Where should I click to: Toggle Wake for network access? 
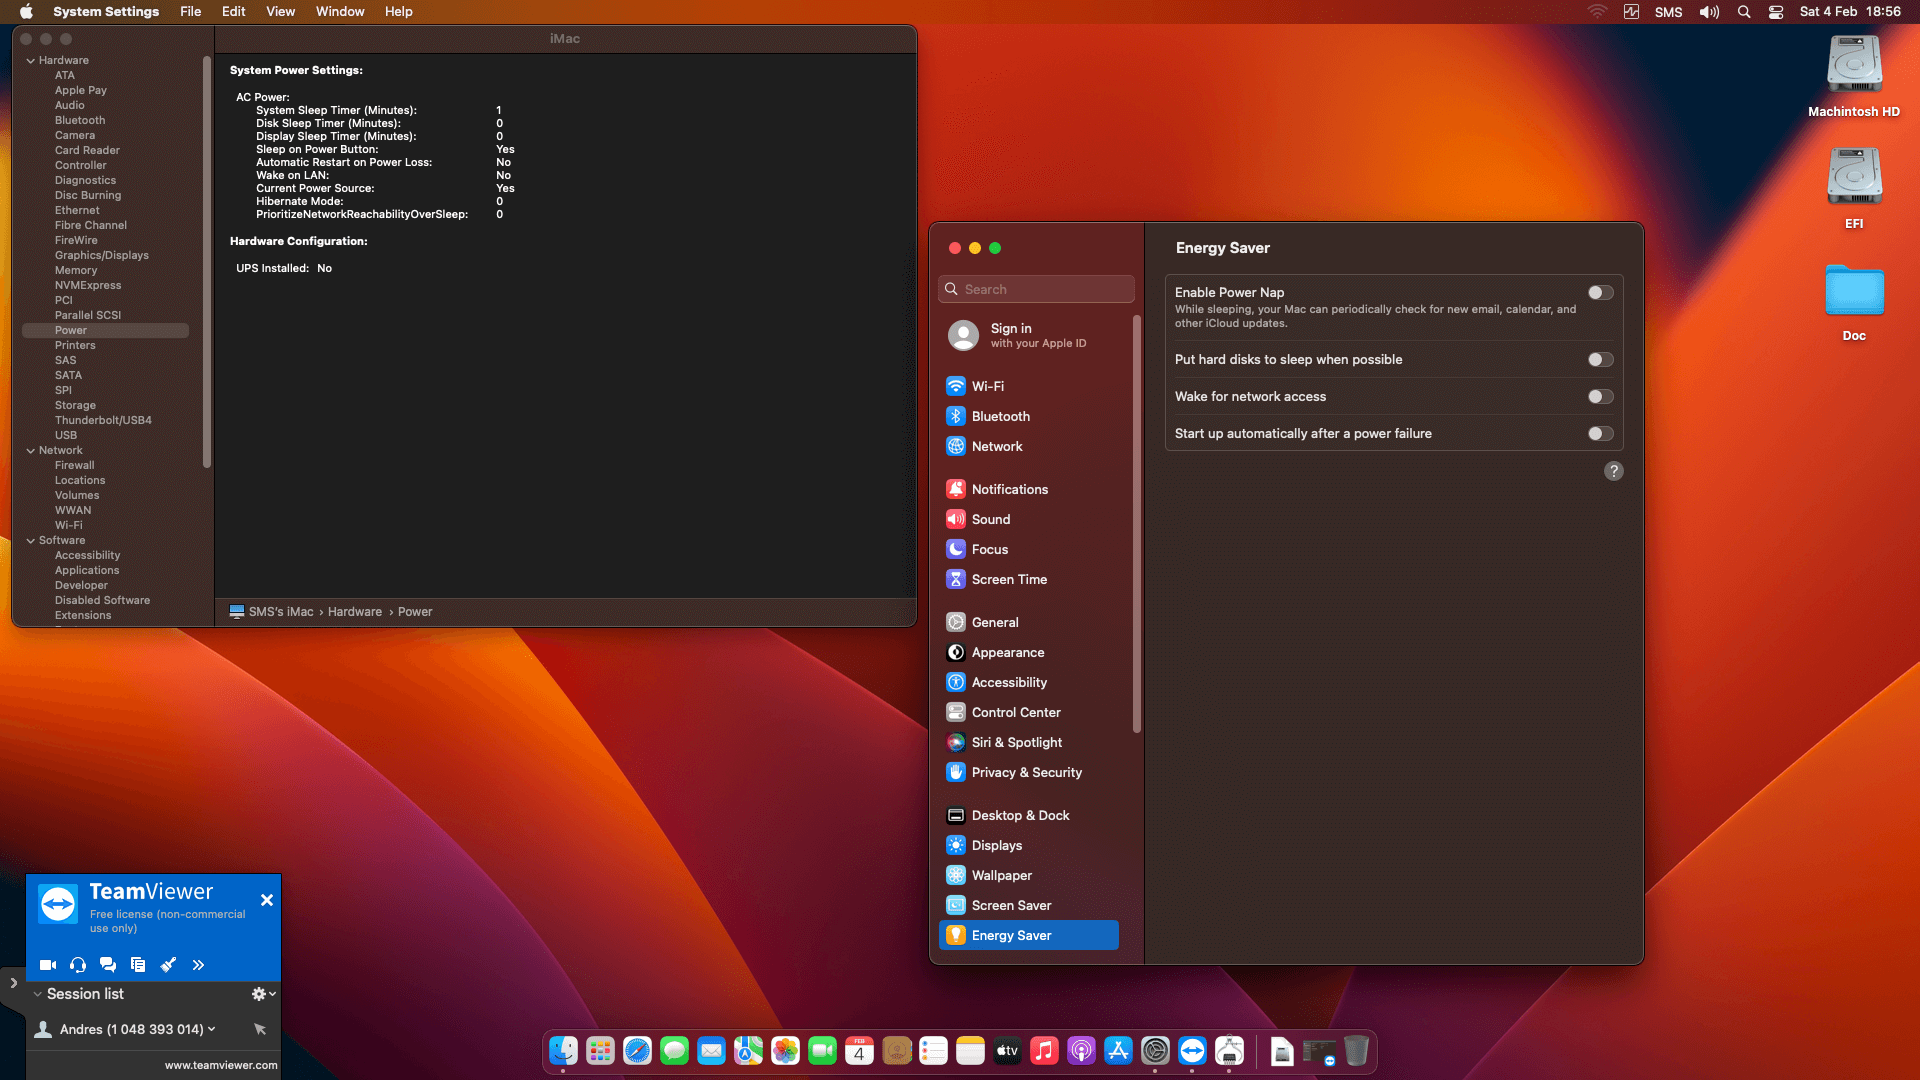[1600, 397]
